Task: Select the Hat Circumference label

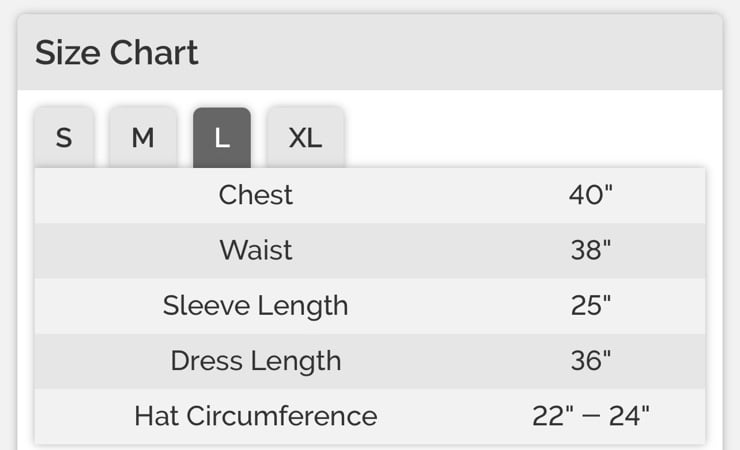Action: [256, 416]
